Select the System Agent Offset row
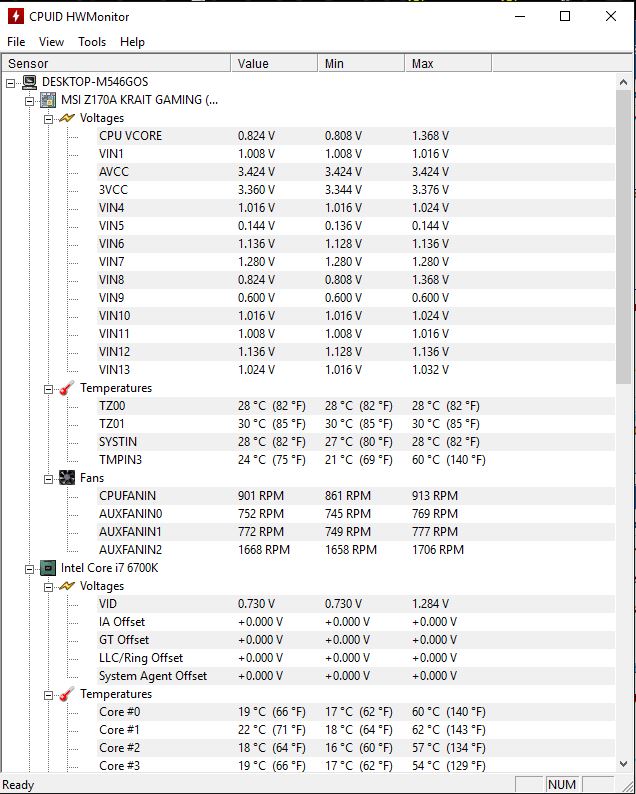 (356, 676)
